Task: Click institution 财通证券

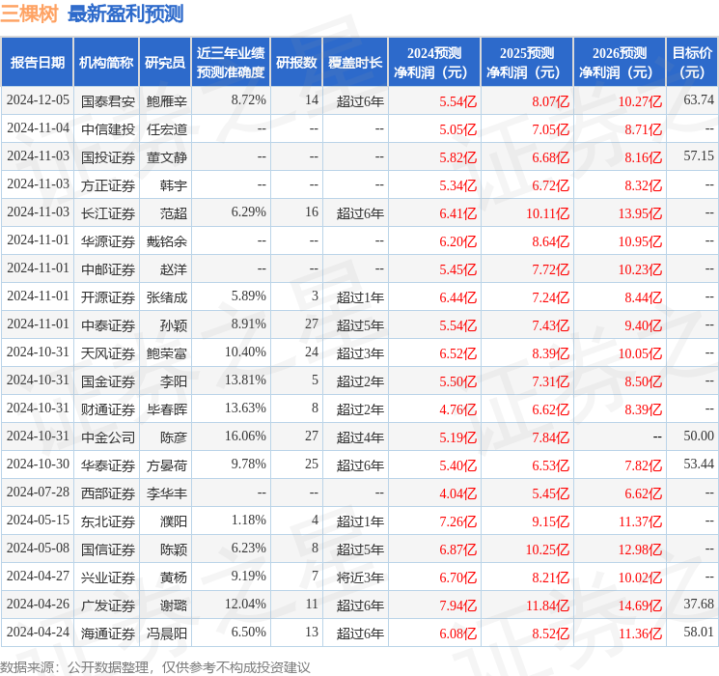Action: tap(108, 410)
